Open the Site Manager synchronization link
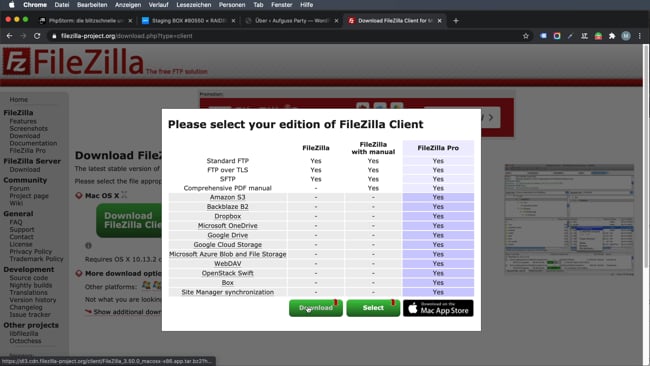 click(228, 292)
